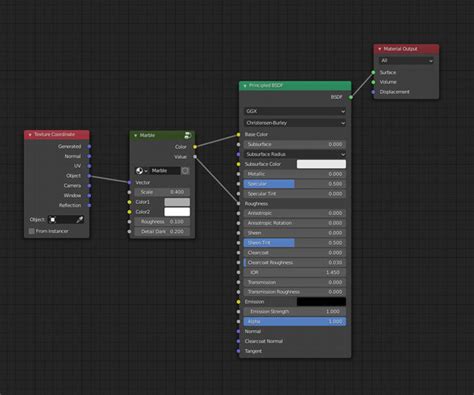Collapse the Material Output node
This screenshot has width=474, height=395.
click(x=379, y=49)
